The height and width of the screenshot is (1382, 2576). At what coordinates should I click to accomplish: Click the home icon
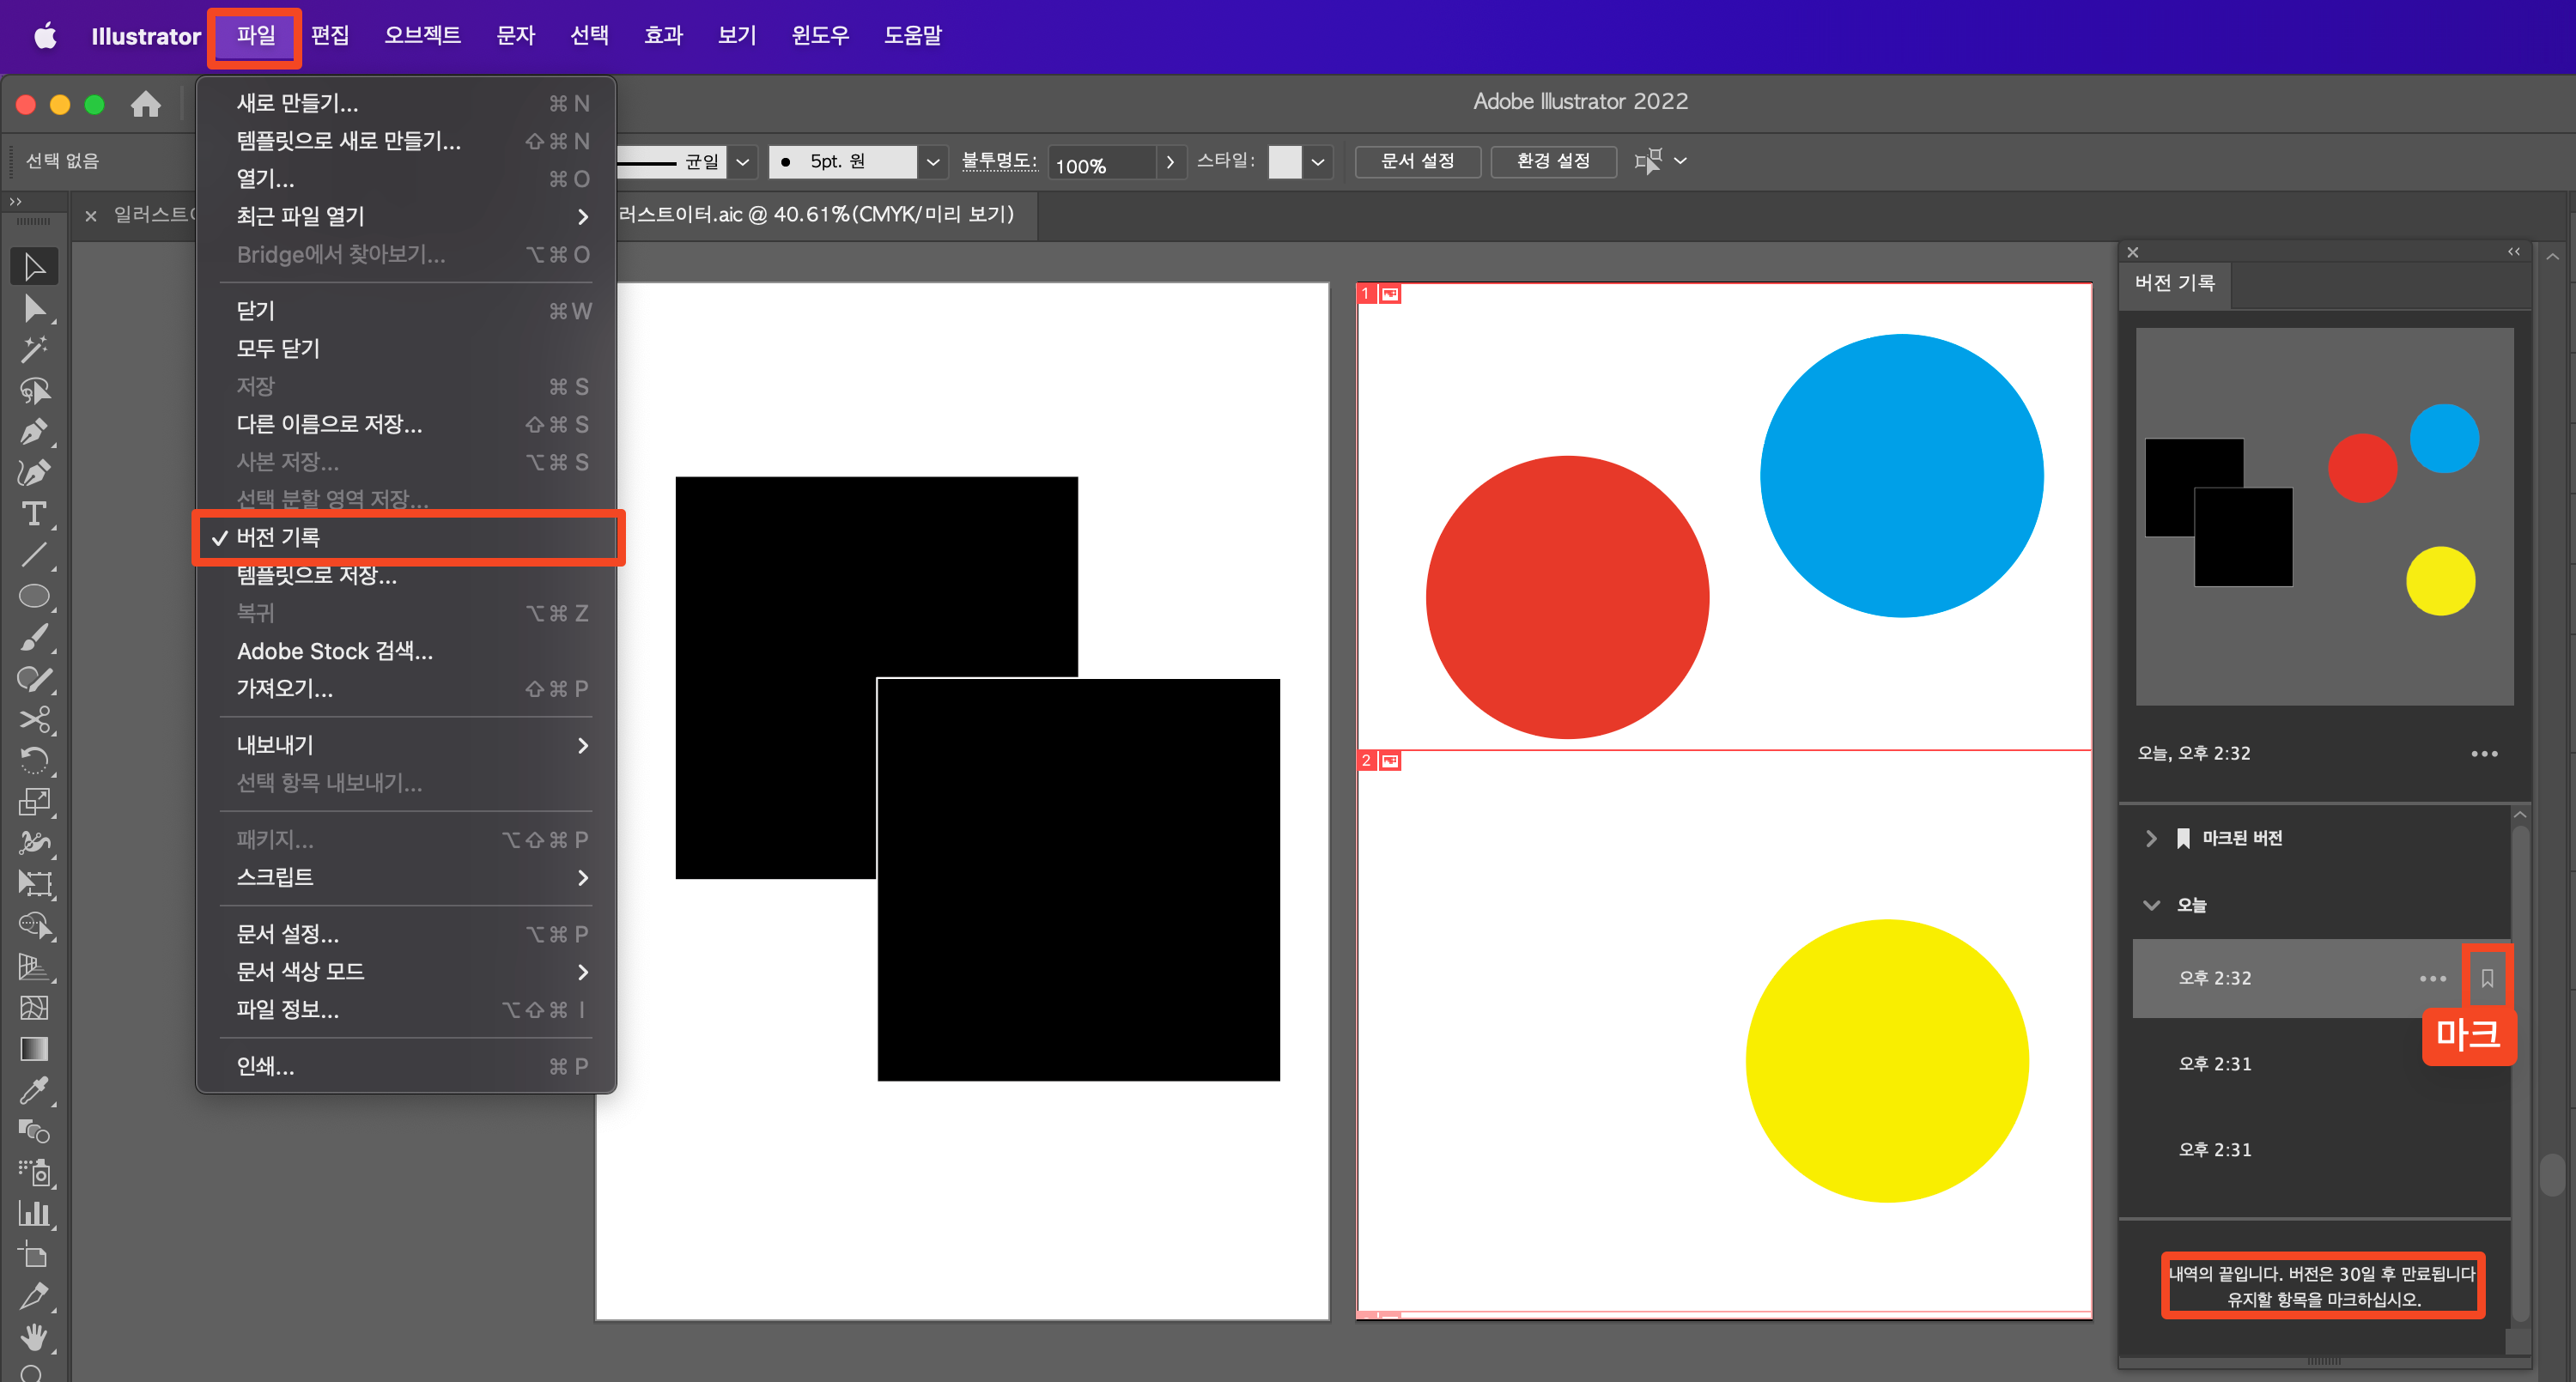(x=146, y=104)
